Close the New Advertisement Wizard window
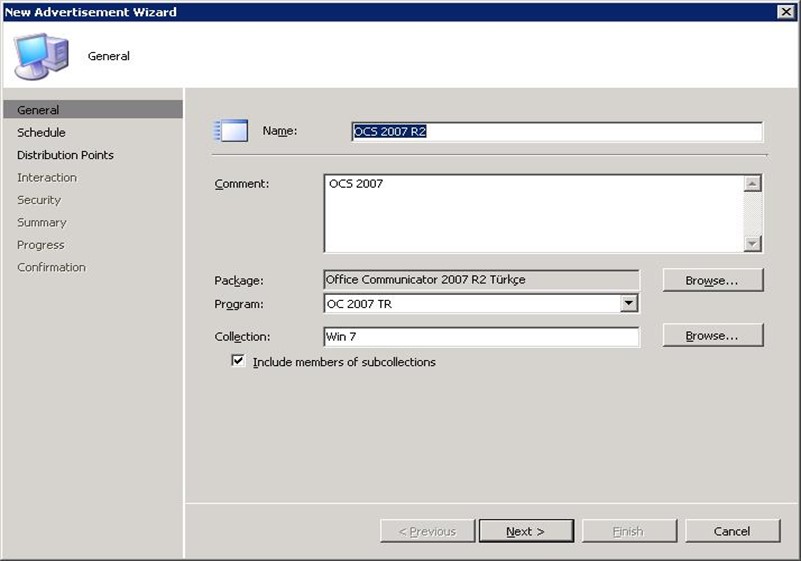 [x=786, y=11]
